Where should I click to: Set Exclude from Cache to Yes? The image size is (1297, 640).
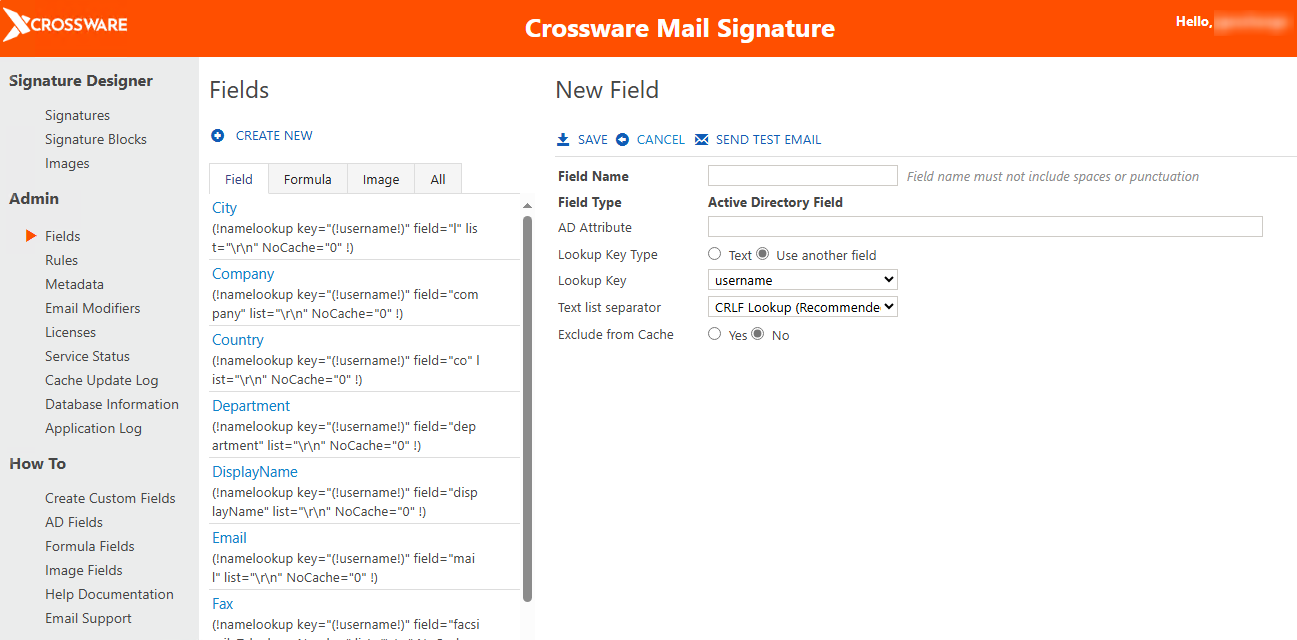coord(714,334)
